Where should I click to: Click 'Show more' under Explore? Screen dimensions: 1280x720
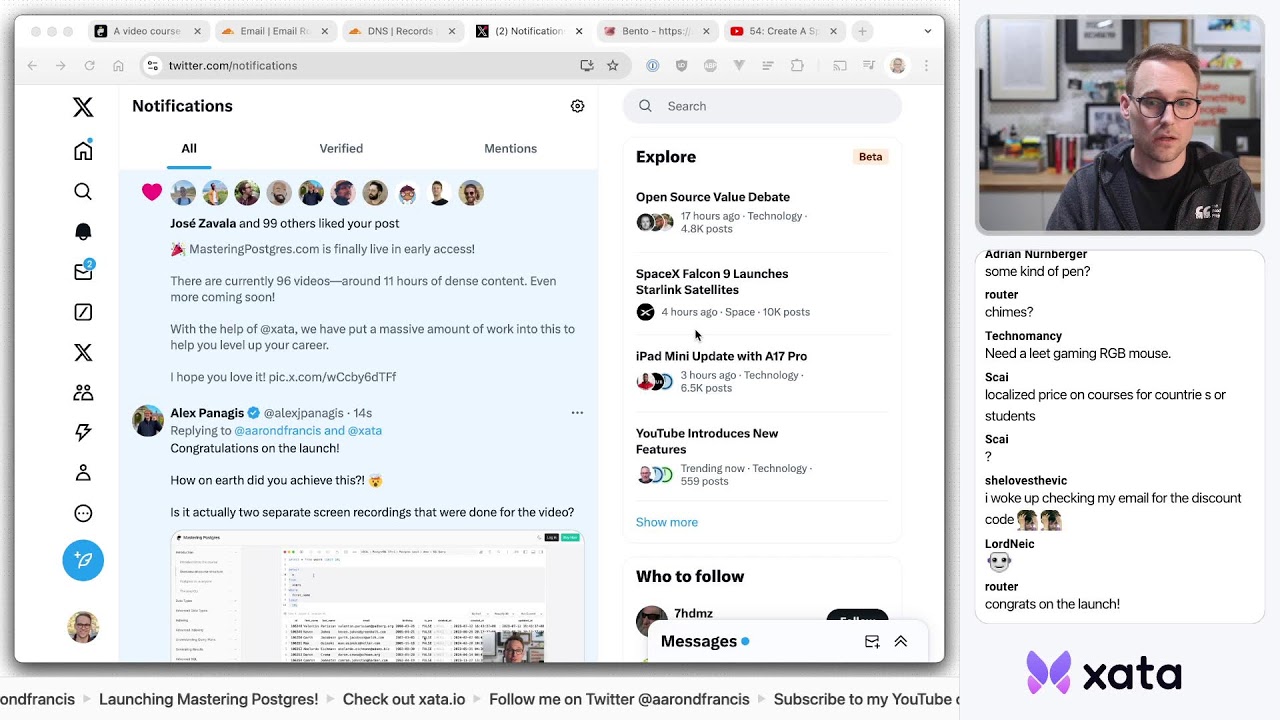[x=667, y=522]
